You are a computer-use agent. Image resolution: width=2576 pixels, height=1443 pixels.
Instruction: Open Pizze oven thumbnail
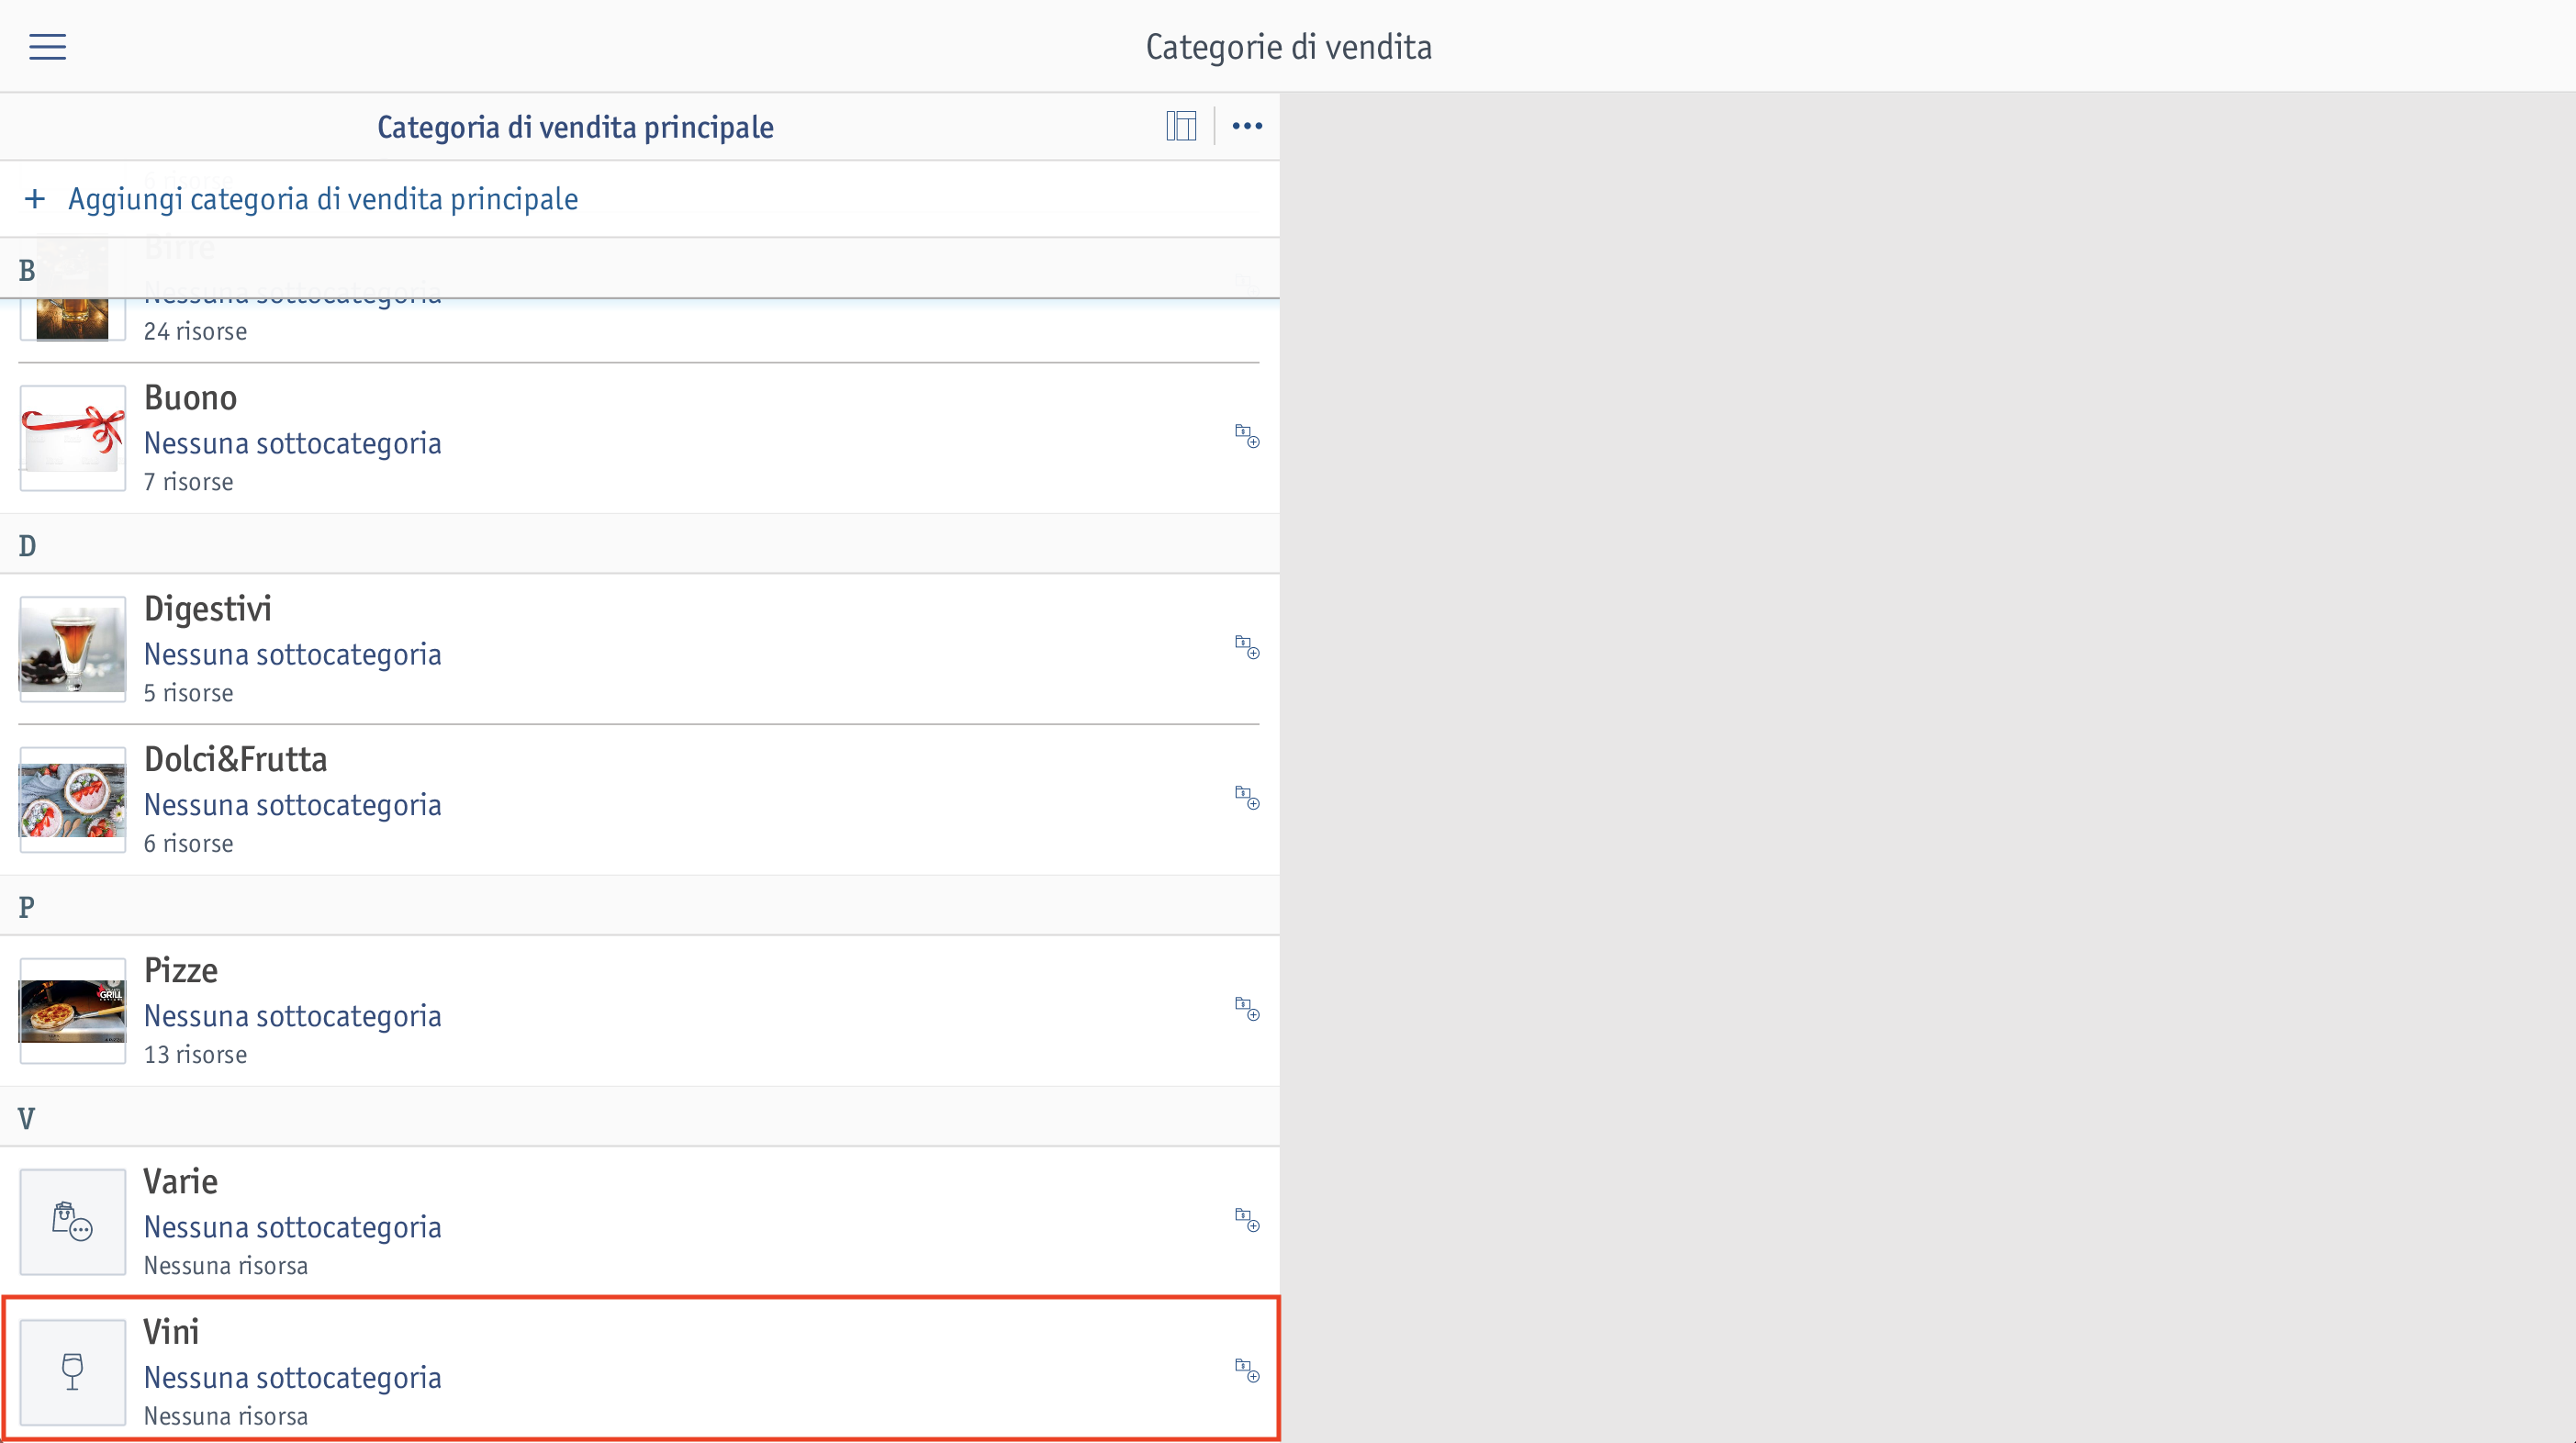pyautogui.click(x=73, y=1011)
